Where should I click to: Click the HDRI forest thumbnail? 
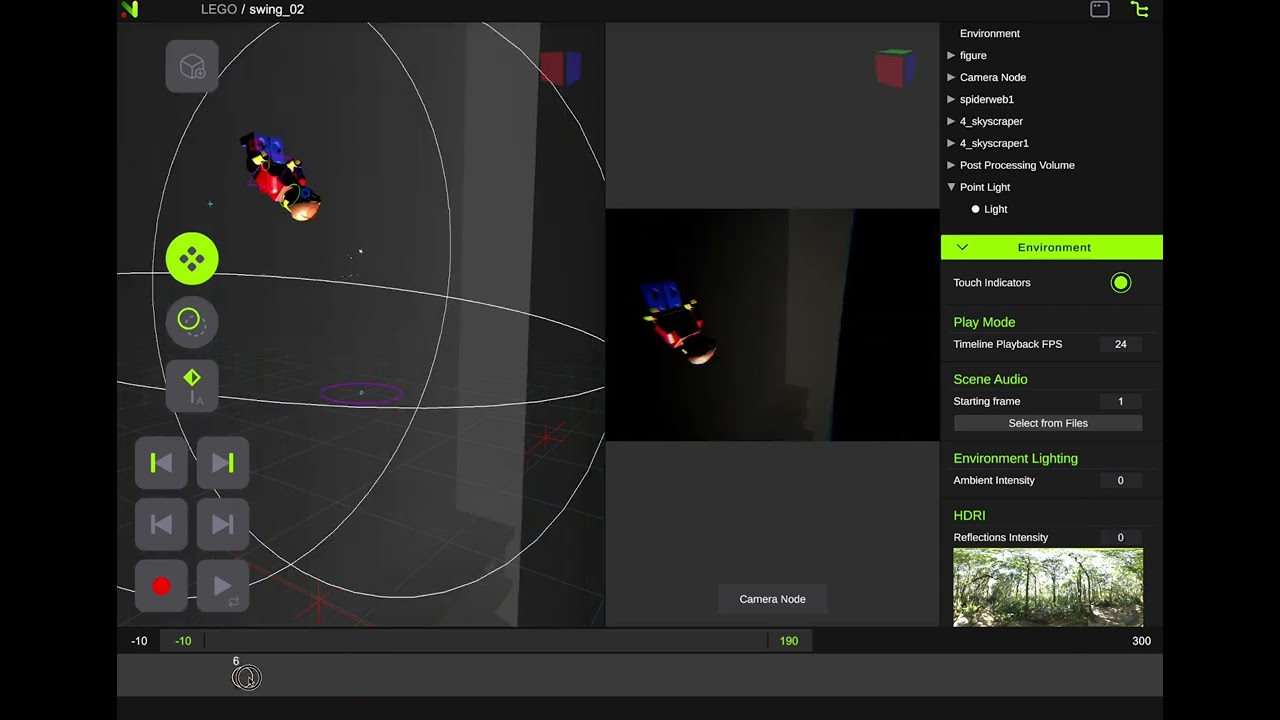click(1048, 587)
